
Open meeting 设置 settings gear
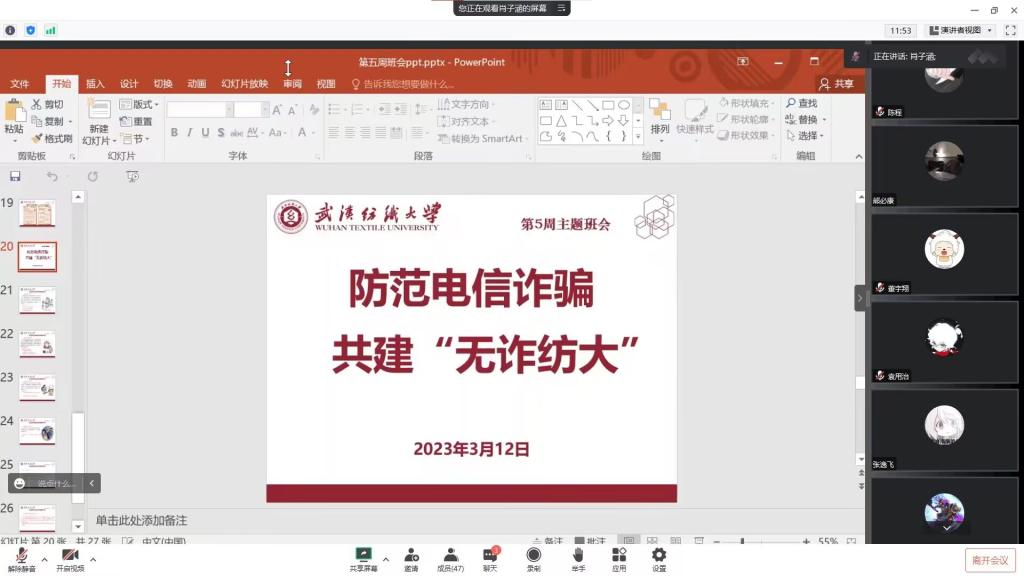[x=659, y=559]
